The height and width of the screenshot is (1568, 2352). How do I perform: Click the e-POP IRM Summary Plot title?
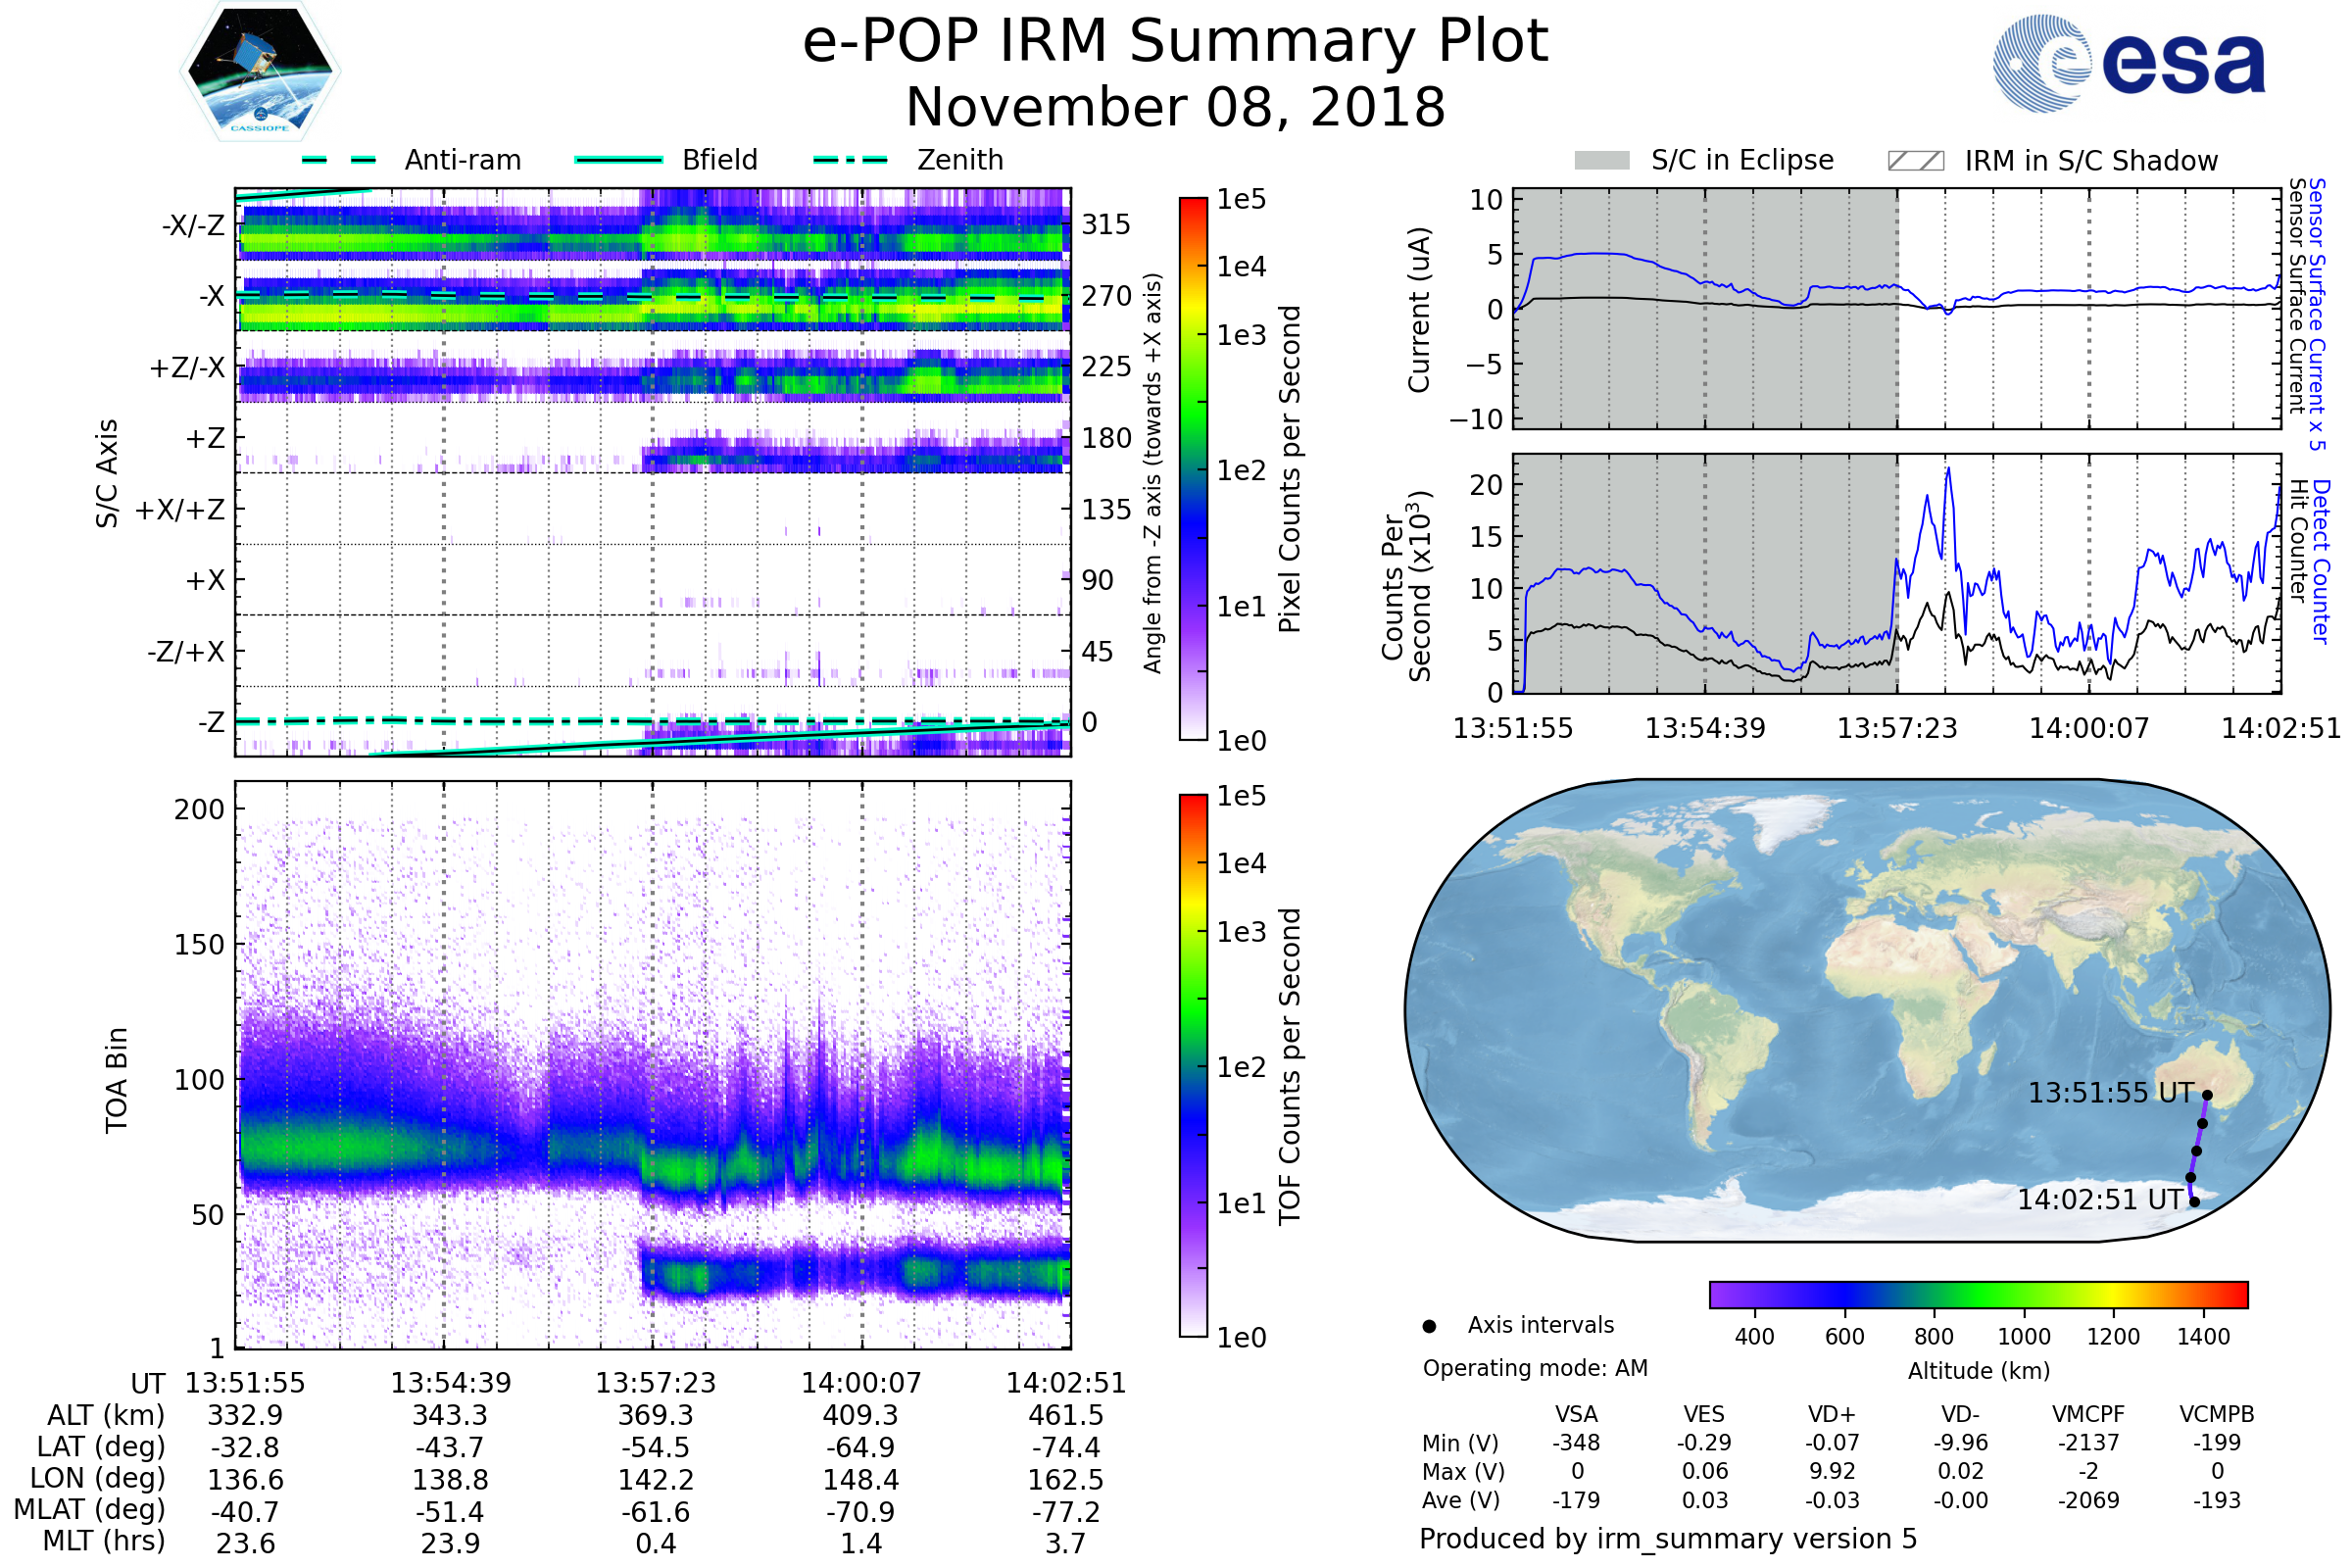pyautogui.click(x=1175, y=42)
